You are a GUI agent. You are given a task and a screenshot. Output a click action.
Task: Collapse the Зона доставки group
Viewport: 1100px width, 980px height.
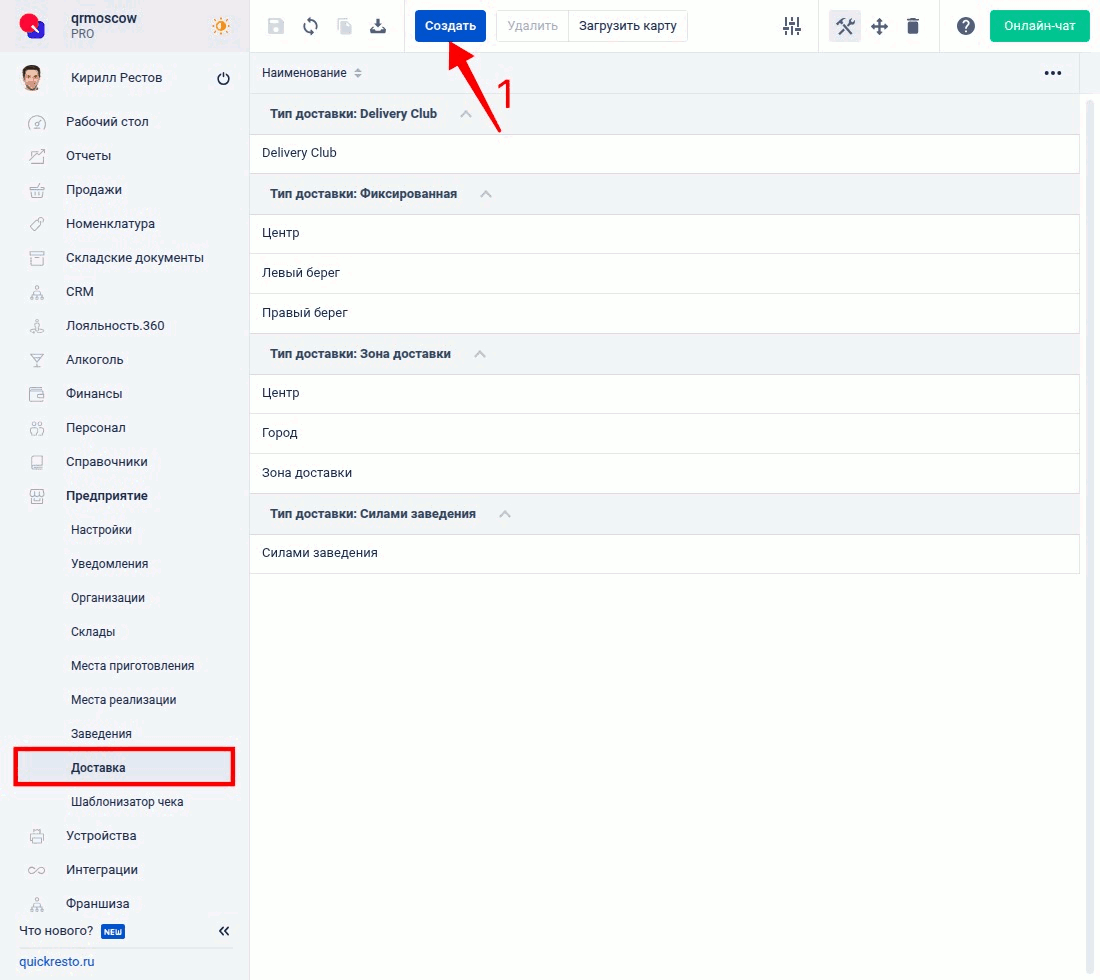(x=480, y=354)
